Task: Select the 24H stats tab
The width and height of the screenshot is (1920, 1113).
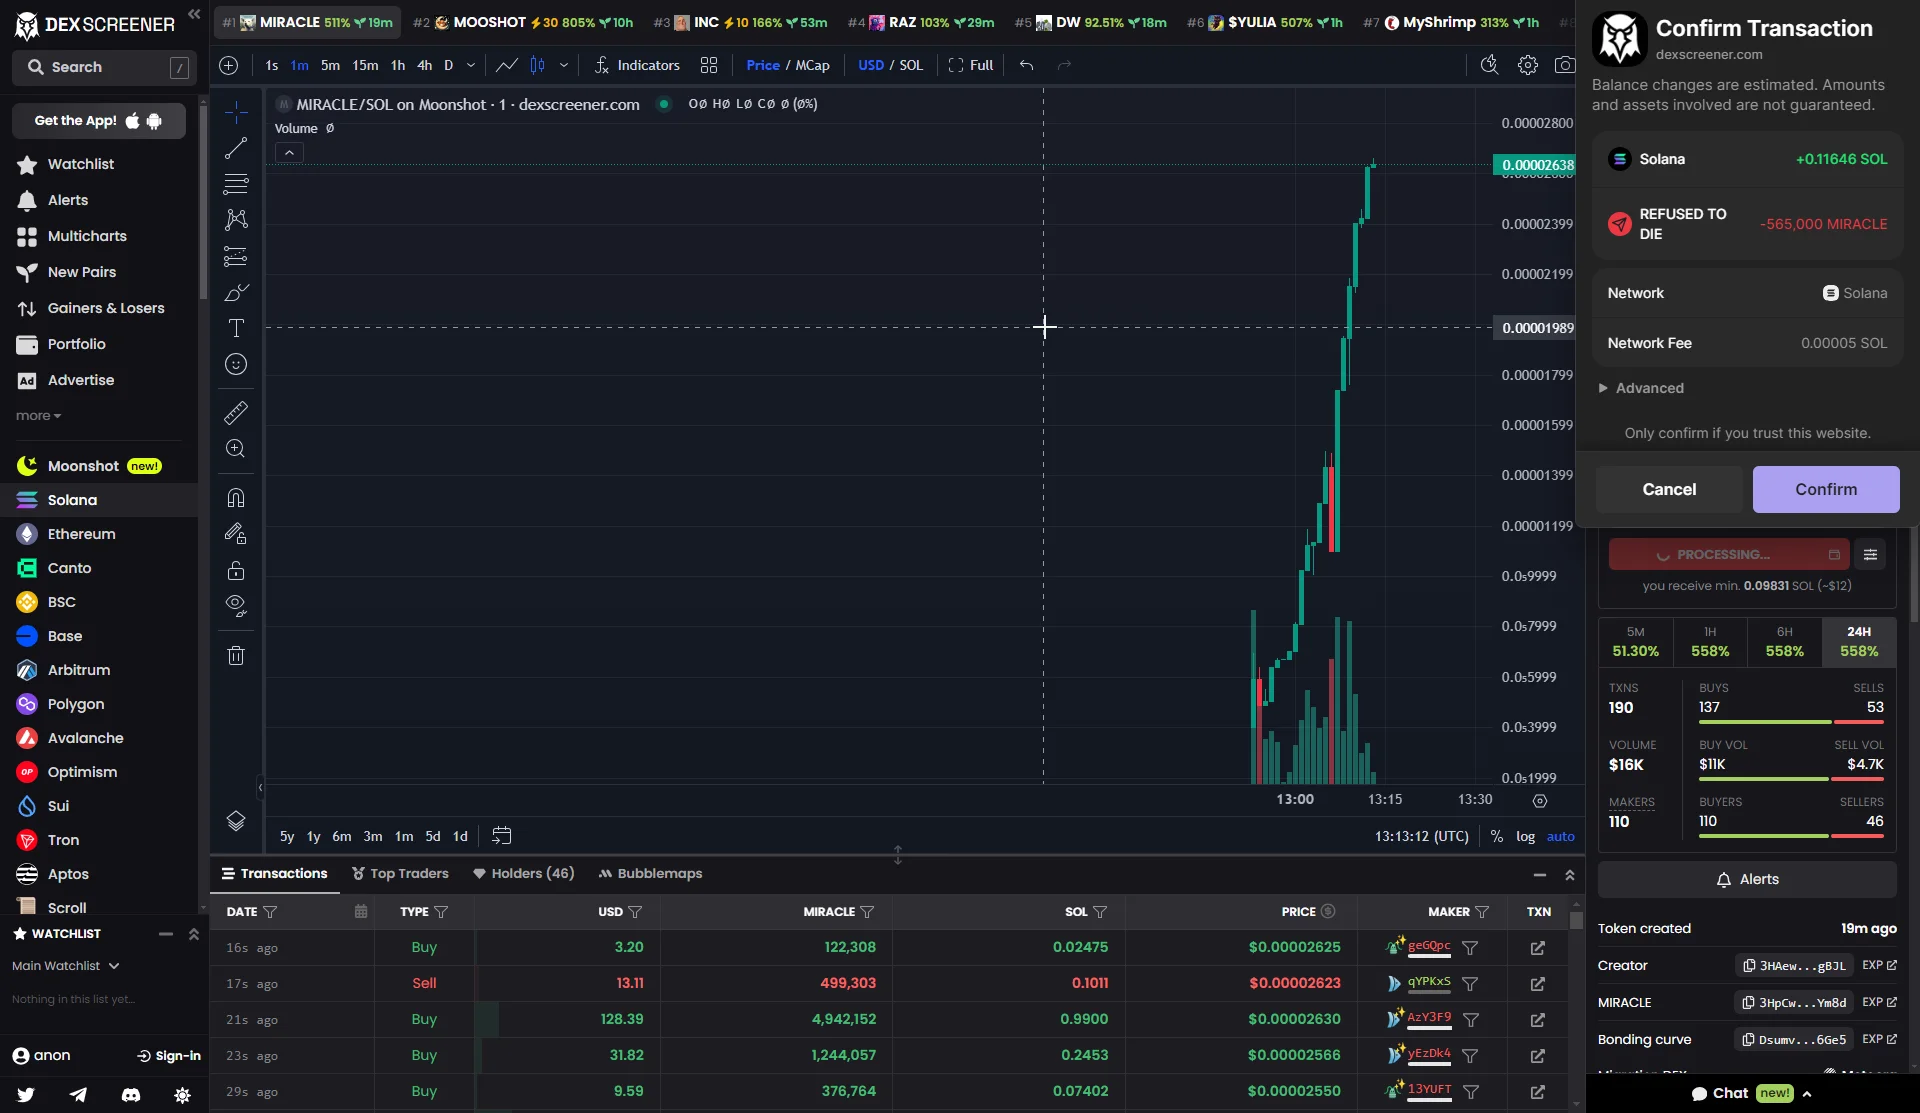Action: [x=1858, y=641]
